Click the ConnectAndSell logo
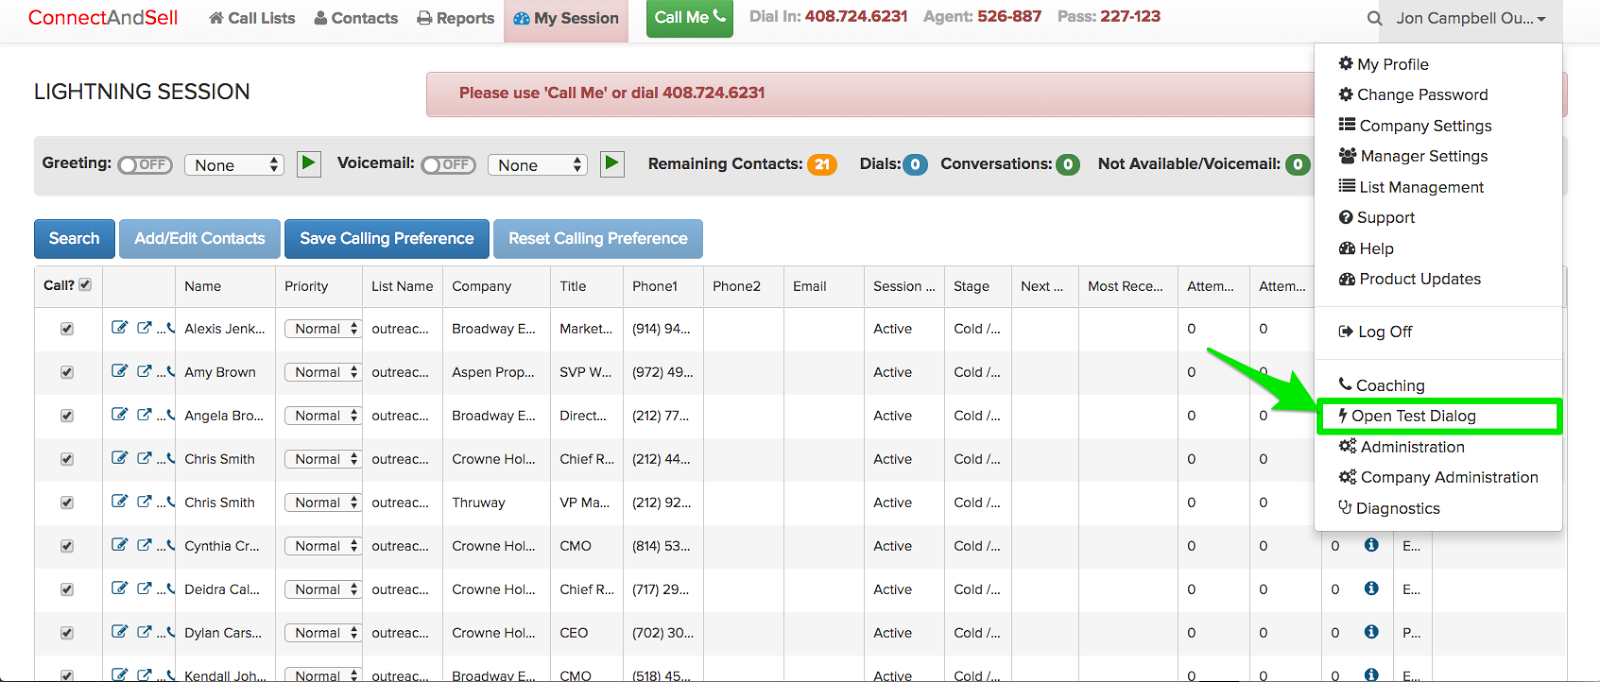This screenshot has height=682, width=1600. [103, 17]
